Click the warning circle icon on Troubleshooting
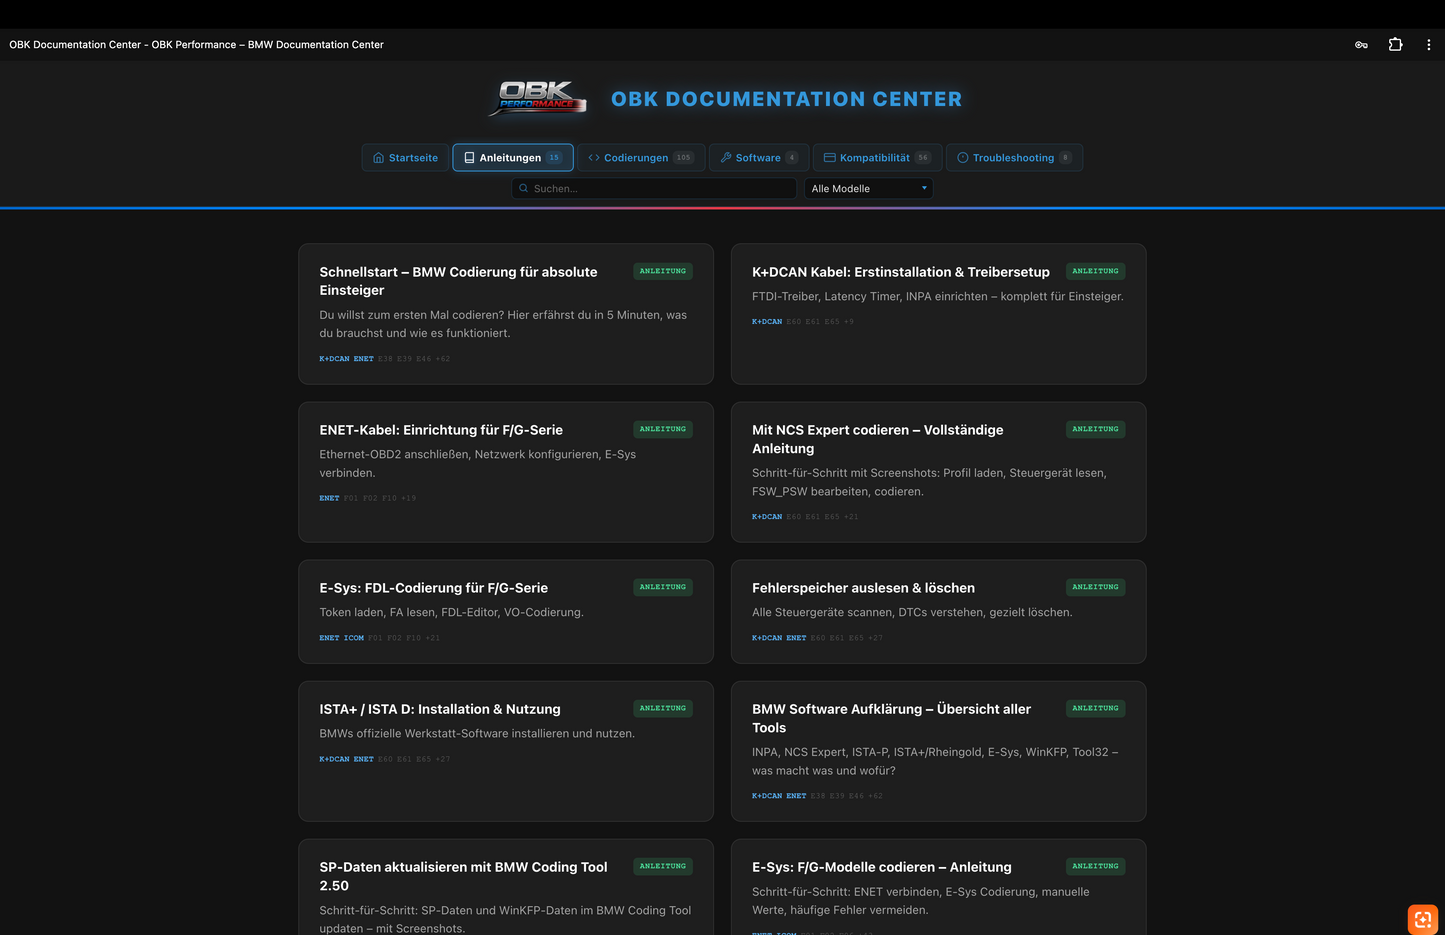 pos(963,158)
